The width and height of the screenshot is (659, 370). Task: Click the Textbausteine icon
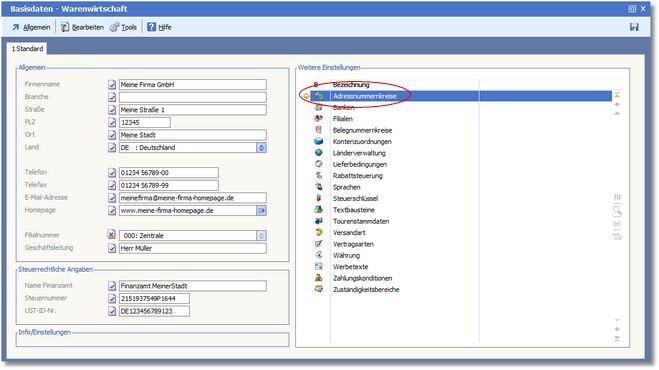pyautogui.click(x=319, y=209)
